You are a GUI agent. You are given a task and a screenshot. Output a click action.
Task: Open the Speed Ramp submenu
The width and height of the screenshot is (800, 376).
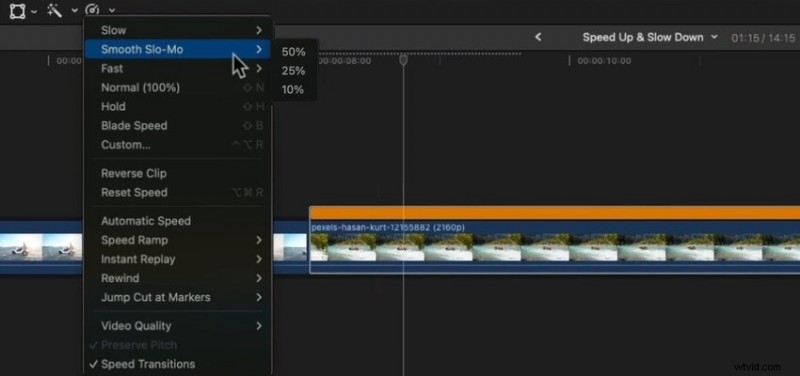pos(178,240)
